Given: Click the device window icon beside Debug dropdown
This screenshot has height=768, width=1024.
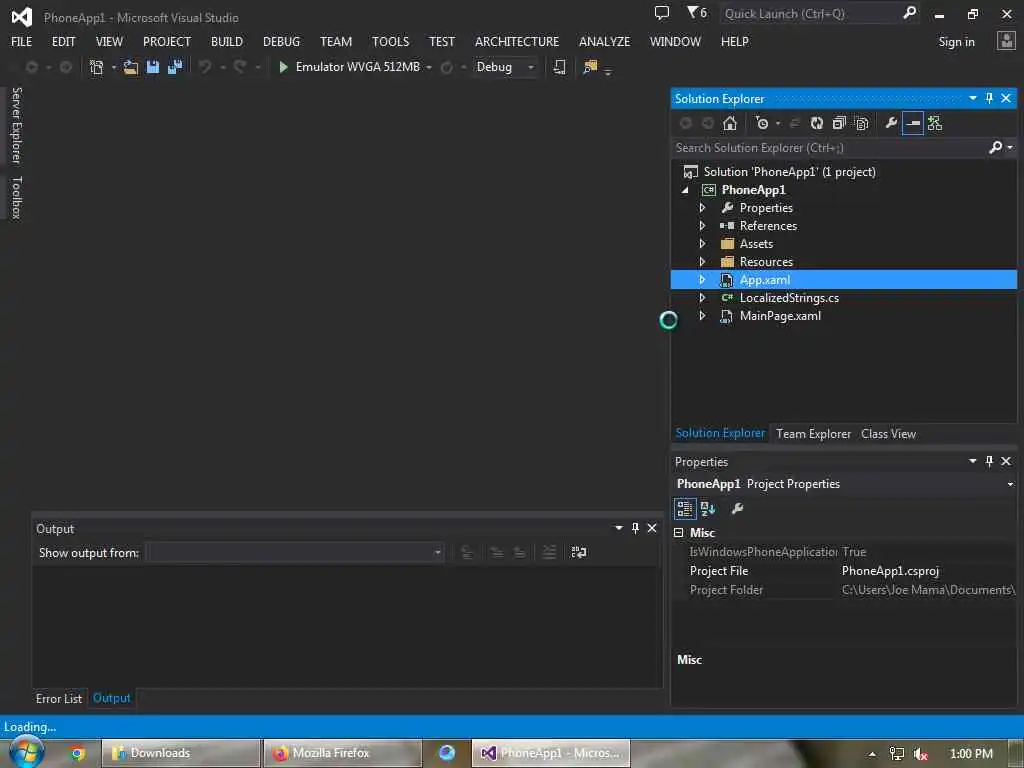Looking at the screenshot, I should pos(560,67).
